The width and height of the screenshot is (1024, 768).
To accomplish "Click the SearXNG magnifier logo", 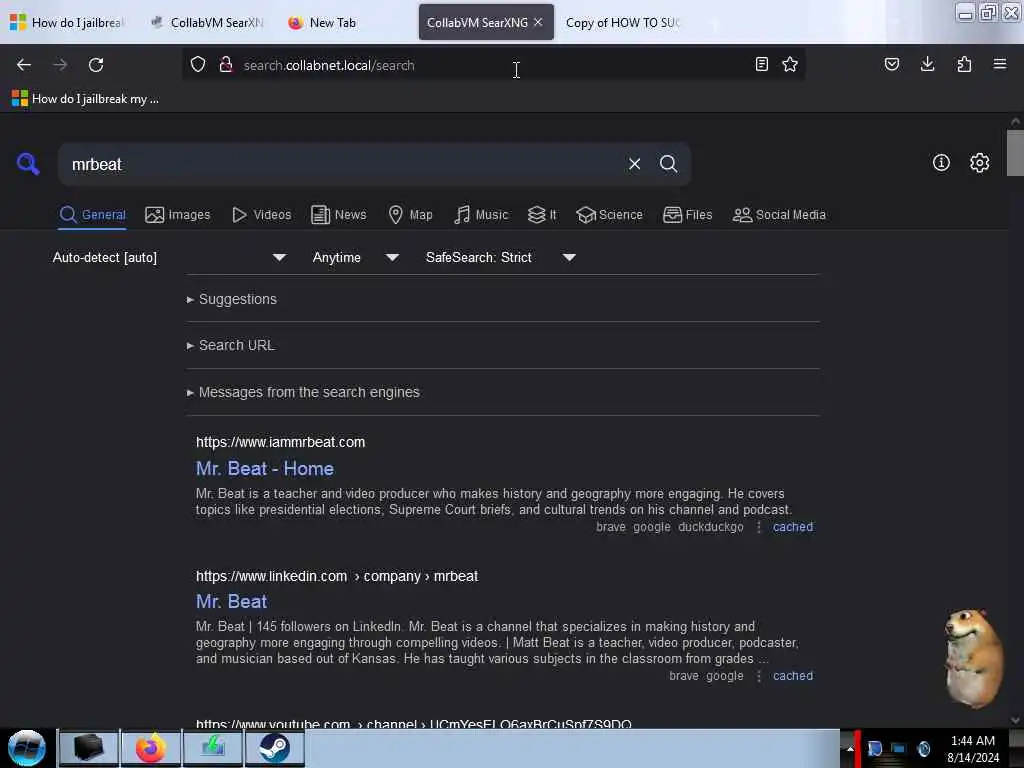I will [x=28, y=163].
